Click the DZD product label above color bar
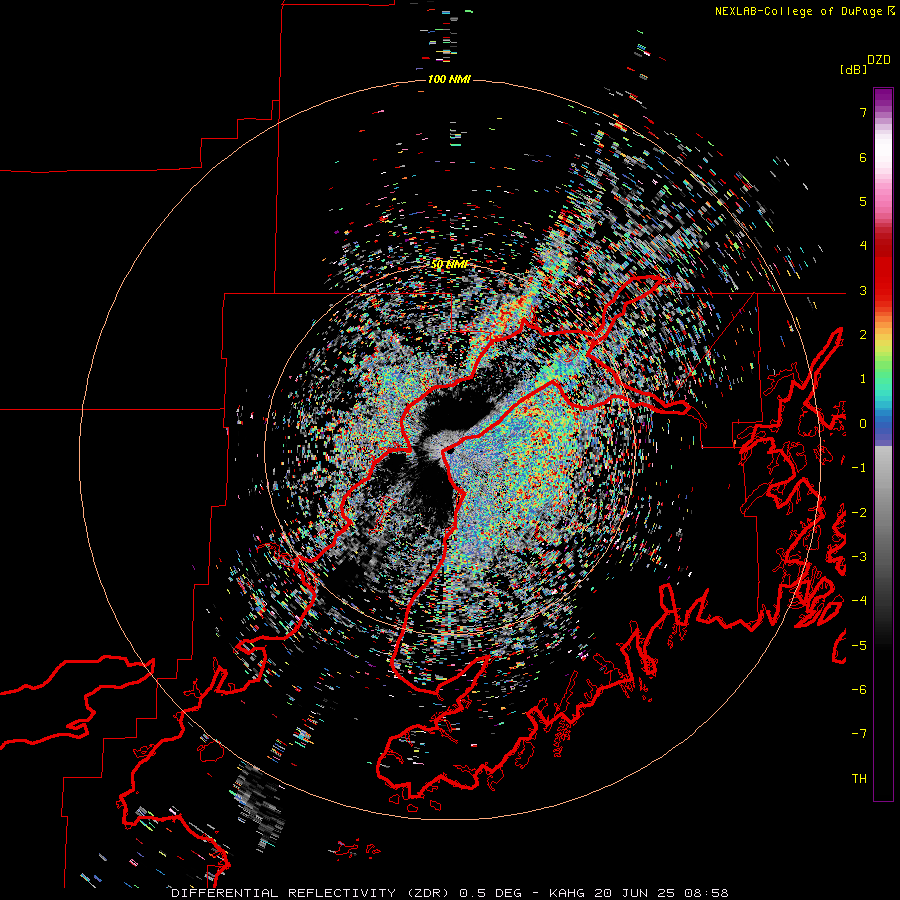 click(x=879, y=60)
